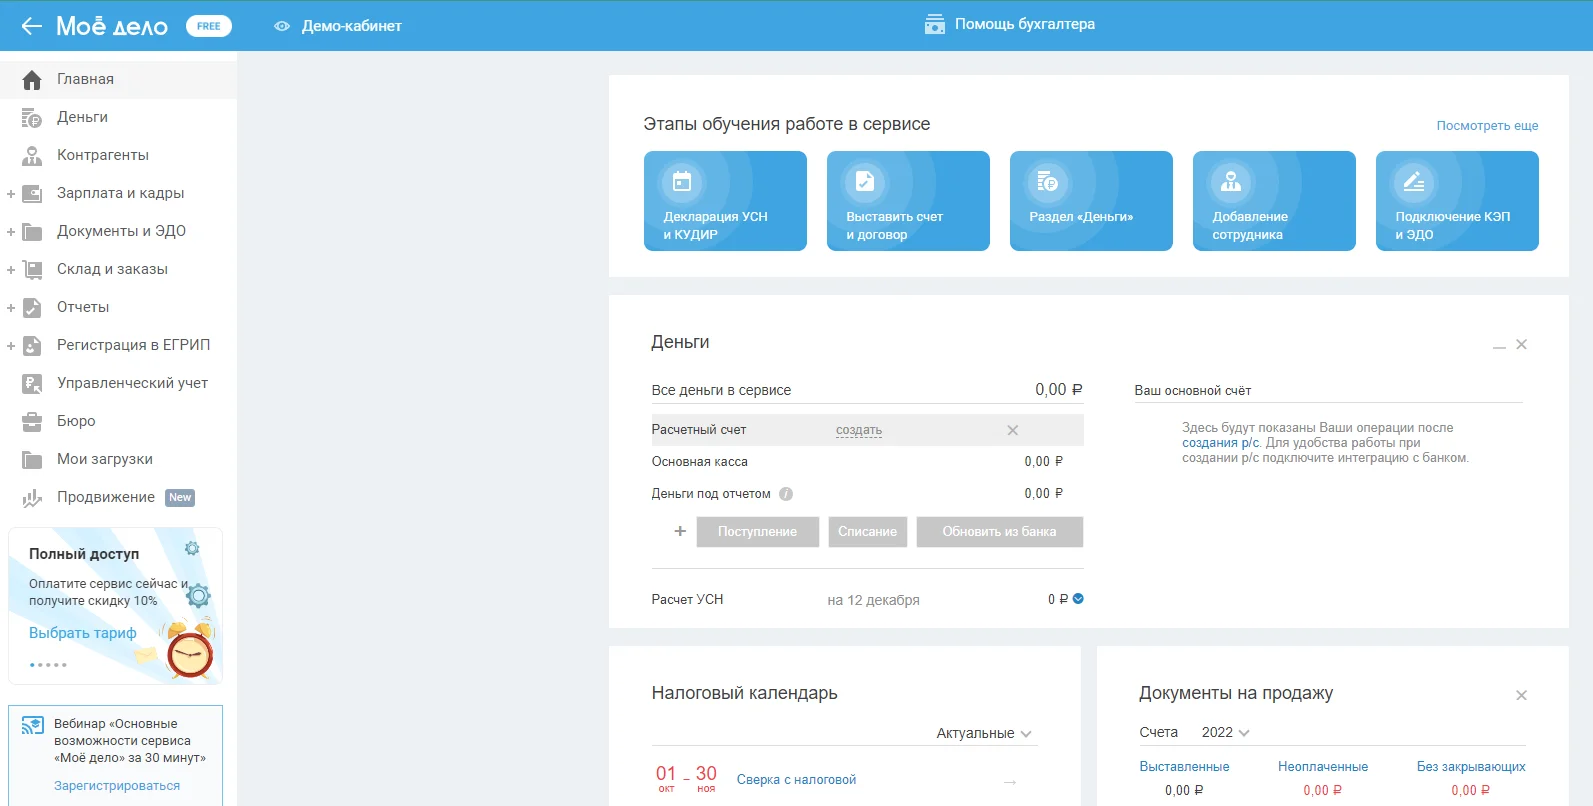Viewport: 1593px width, 806px height.
Task: Click the Подключение КЭП и ЭДО card icon
Action: [1414, 182]
